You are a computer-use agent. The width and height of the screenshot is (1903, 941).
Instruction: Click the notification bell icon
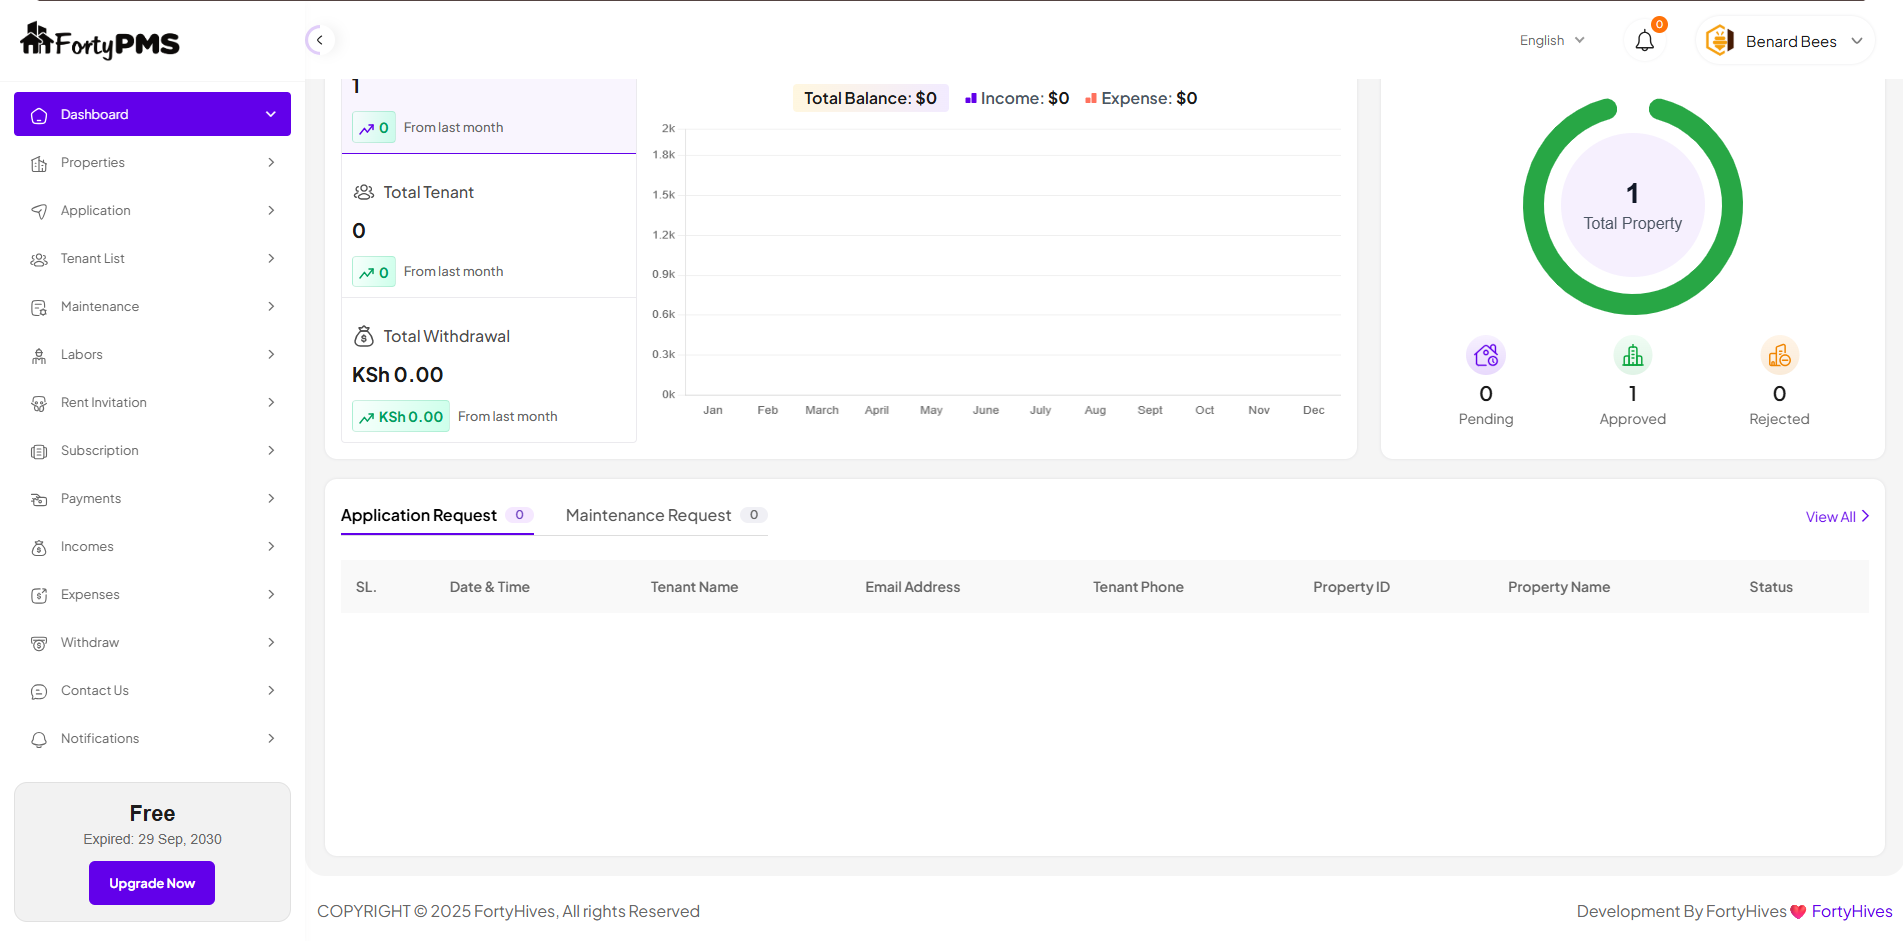pyautogui.click(x=1644, y=41)
